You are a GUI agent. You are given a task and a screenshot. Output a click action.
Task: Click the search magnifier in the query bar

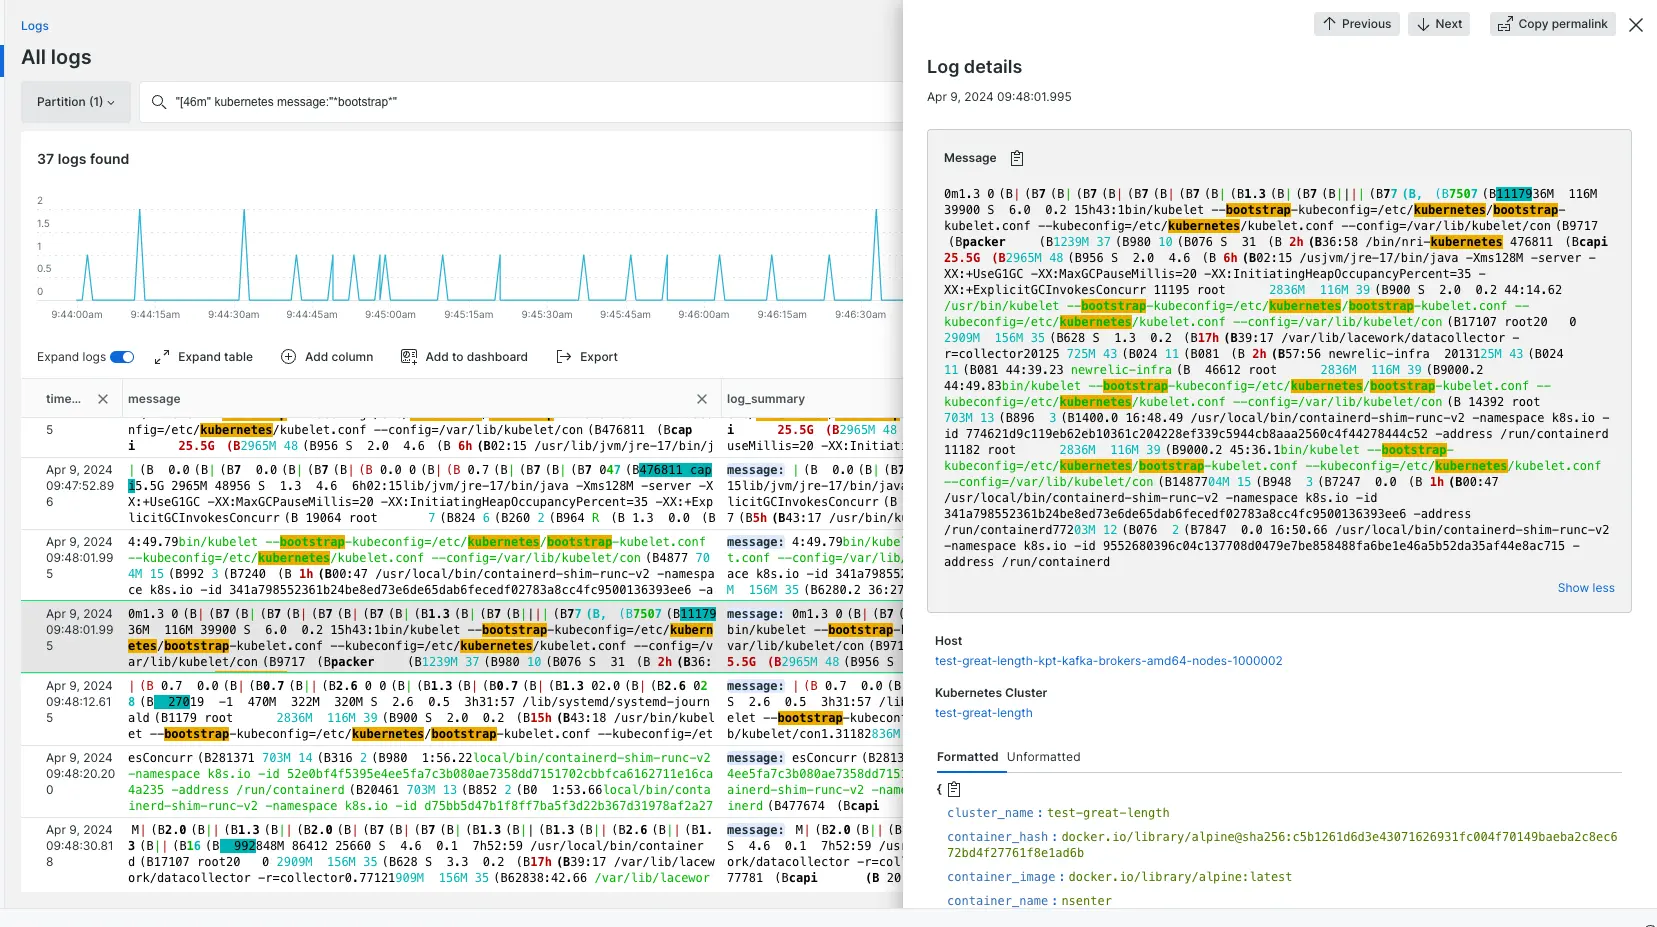[158, 102]
